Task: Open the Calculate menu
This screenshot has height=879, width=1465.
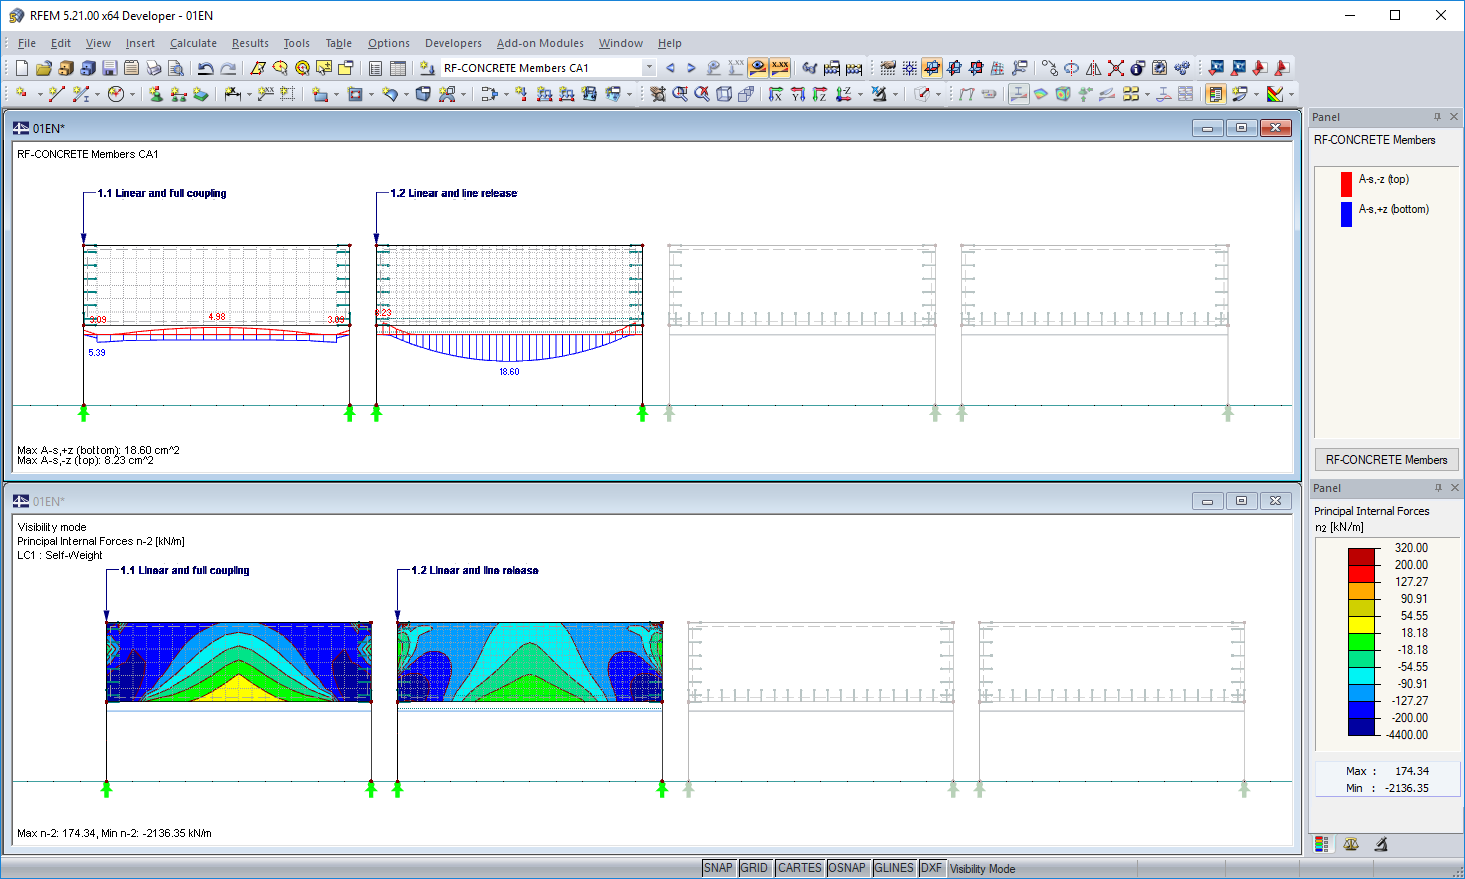Action: (x=193, y=43)
